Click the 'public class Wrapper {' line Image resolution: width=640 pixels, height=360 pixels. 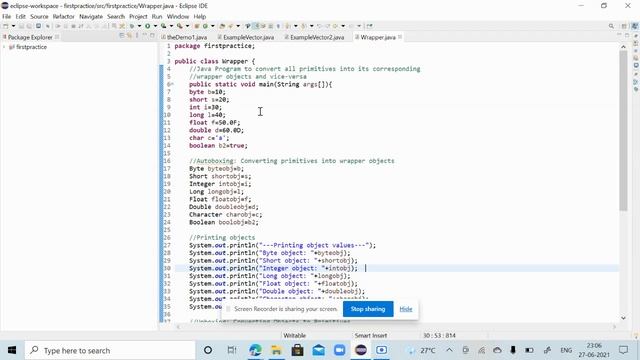click(215, 61)
